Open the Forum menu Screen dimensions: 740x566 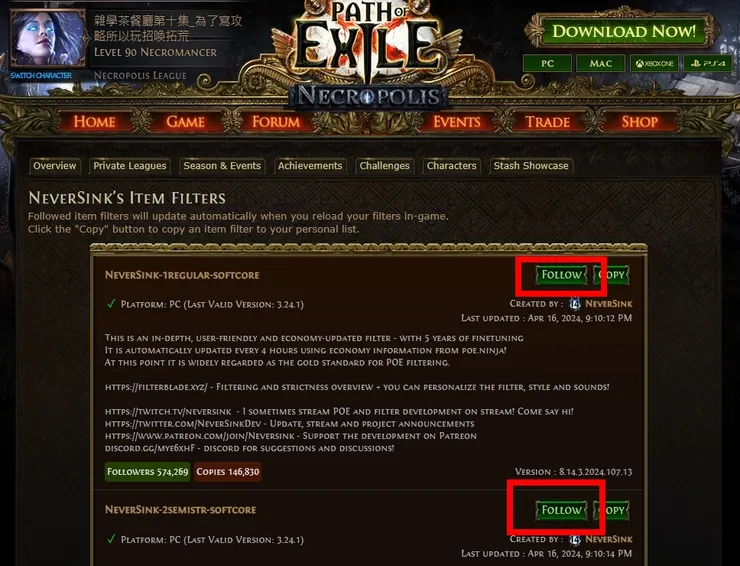point(276,122)
